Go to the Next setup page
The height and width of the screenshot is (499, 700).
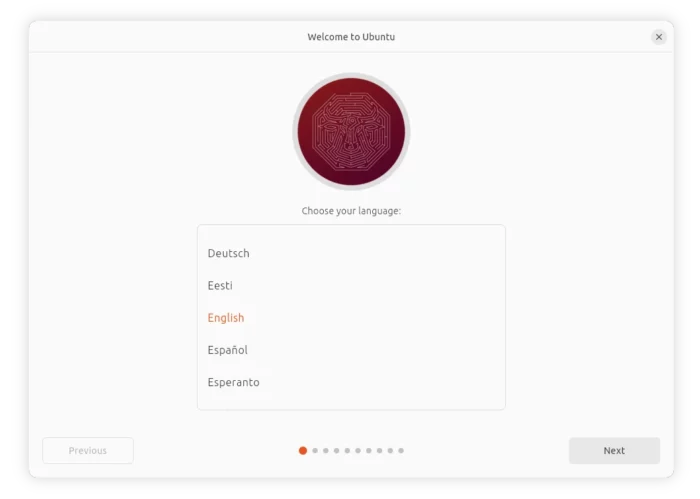[614, 450]
